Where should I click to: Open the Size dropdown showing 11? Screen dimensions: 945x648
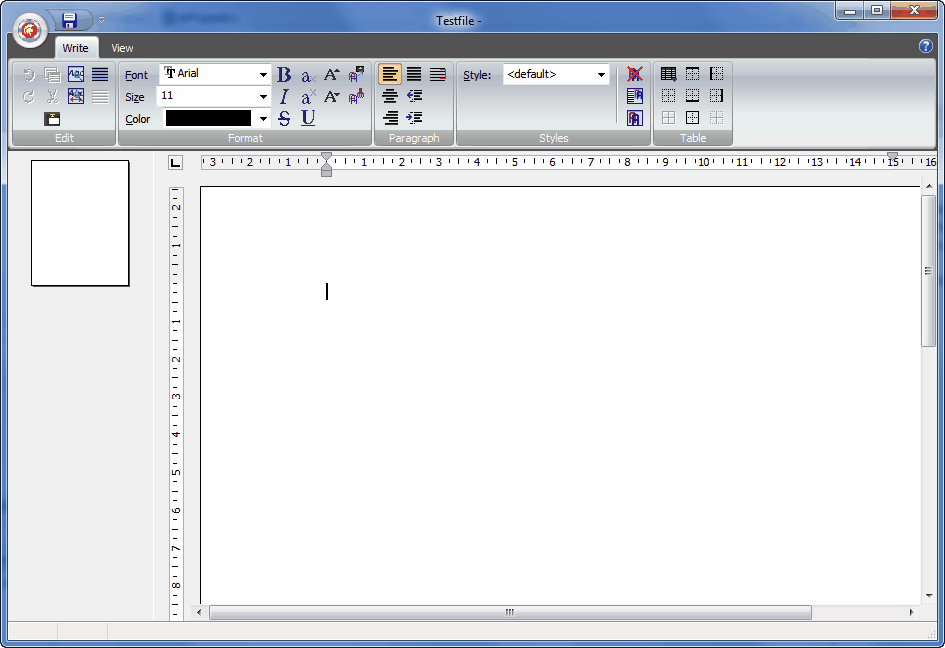pyautogui.click(x=264, y=97)
